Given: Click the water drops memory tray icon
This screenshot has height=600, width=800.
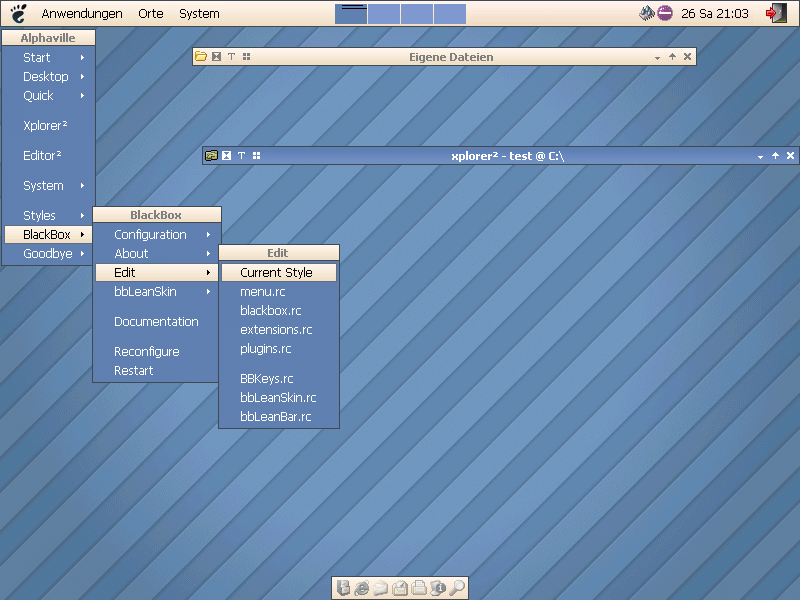Looking at the screenshot, I should coord(646,13).
